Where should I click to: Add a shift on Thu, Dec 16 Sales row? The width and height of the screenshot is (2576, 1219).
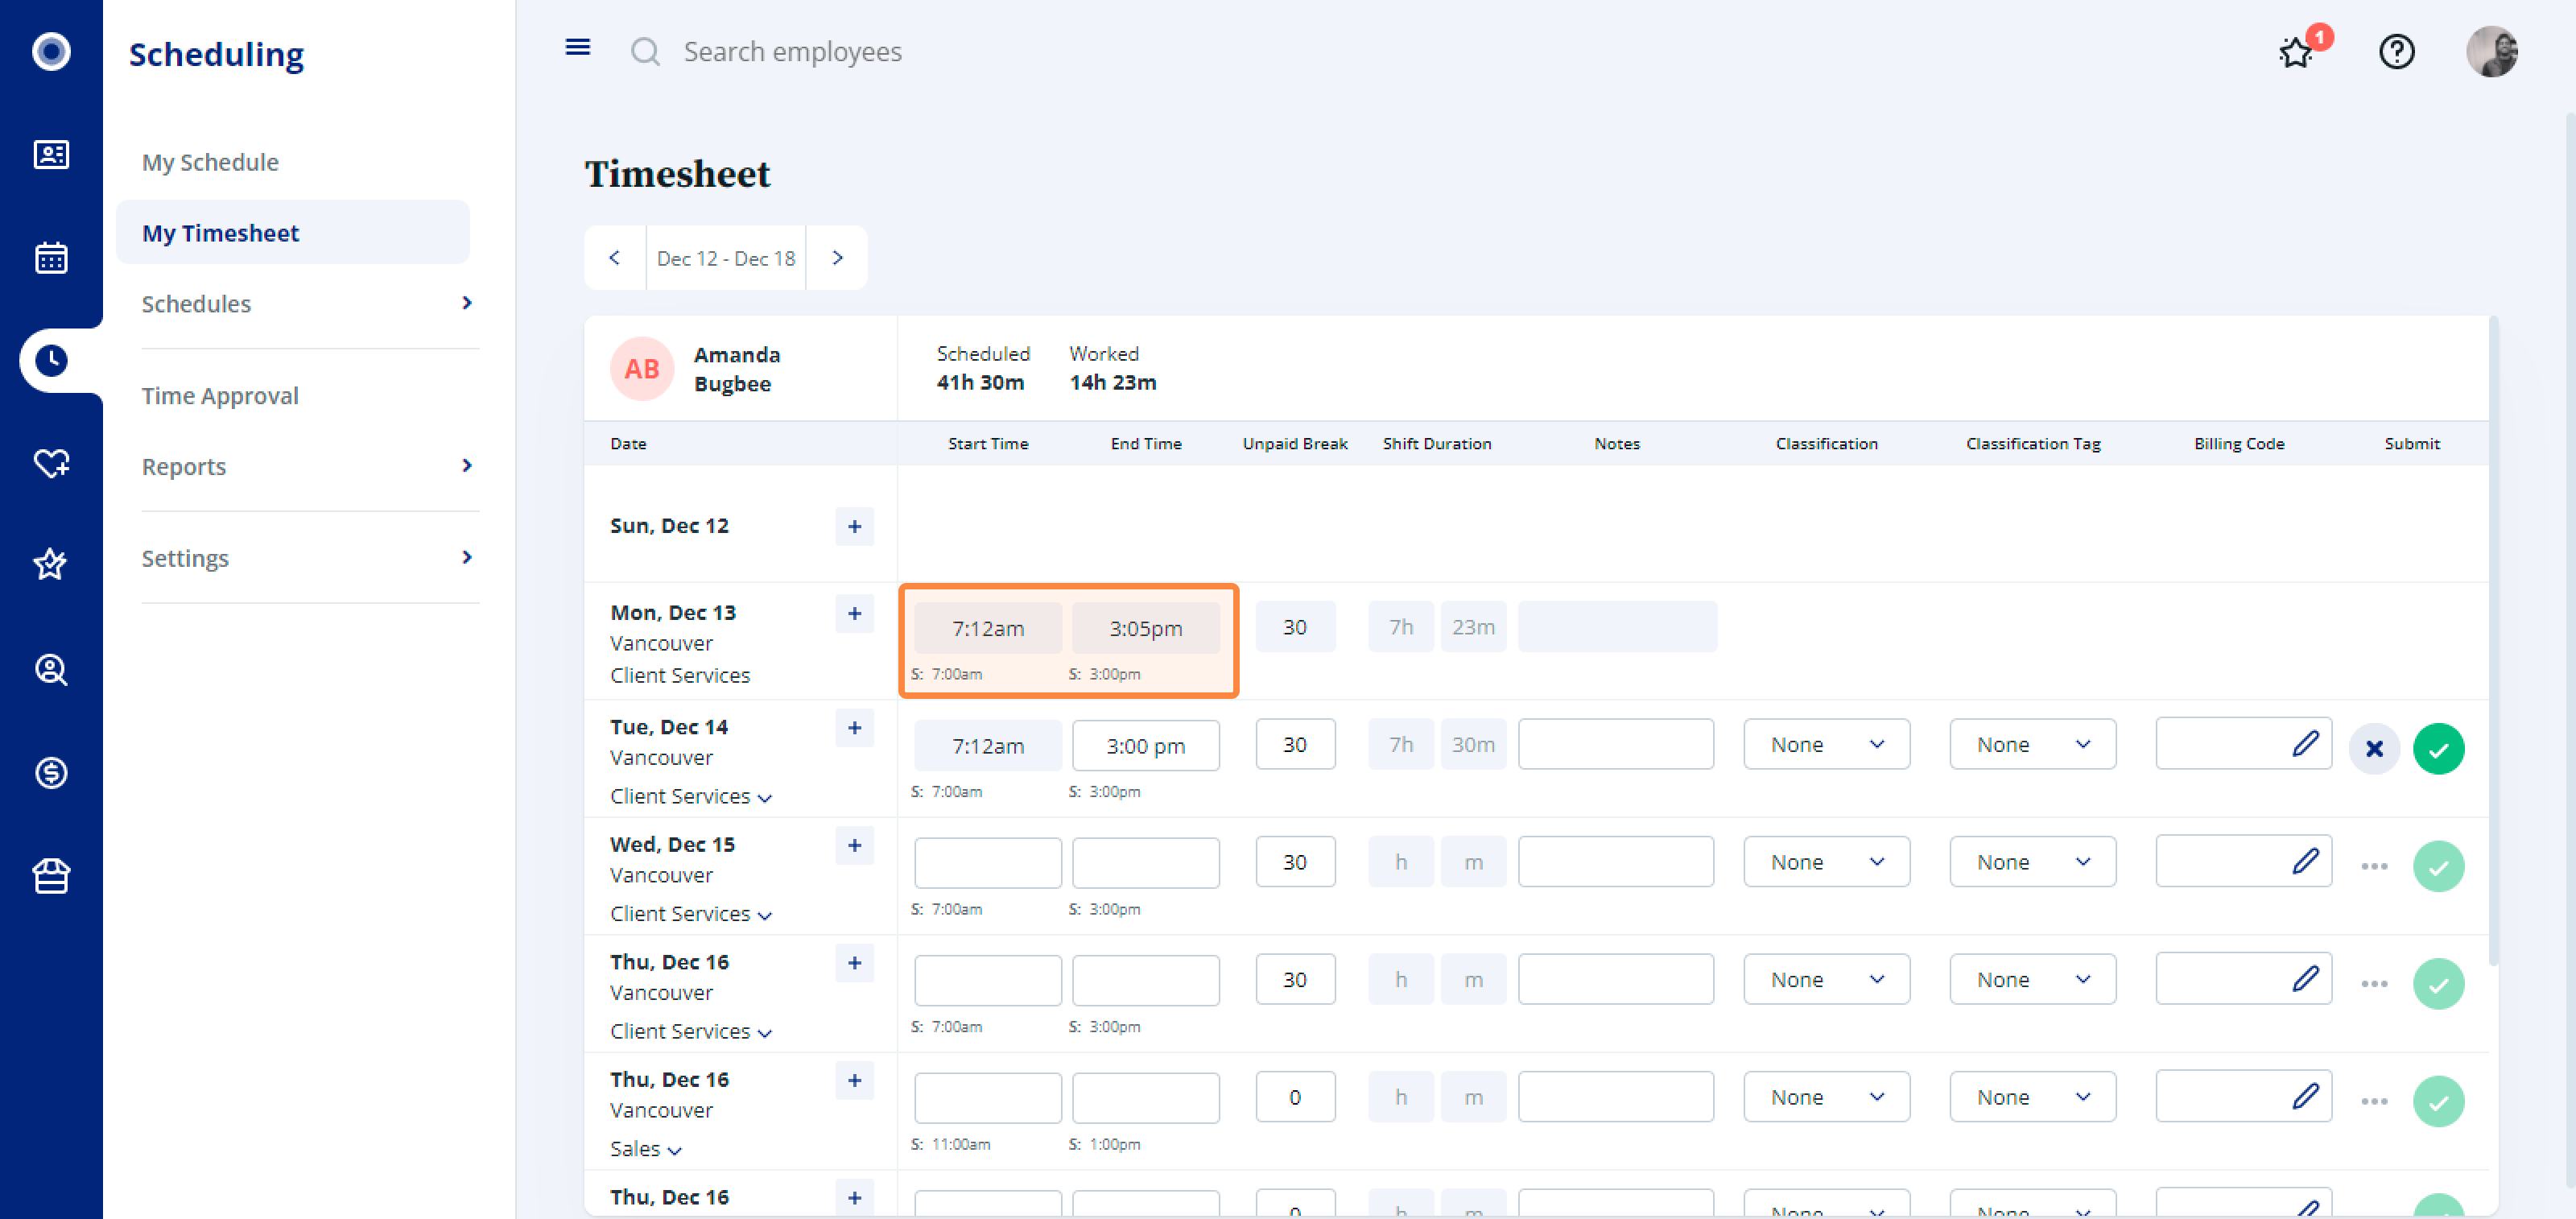point(854,1080)
